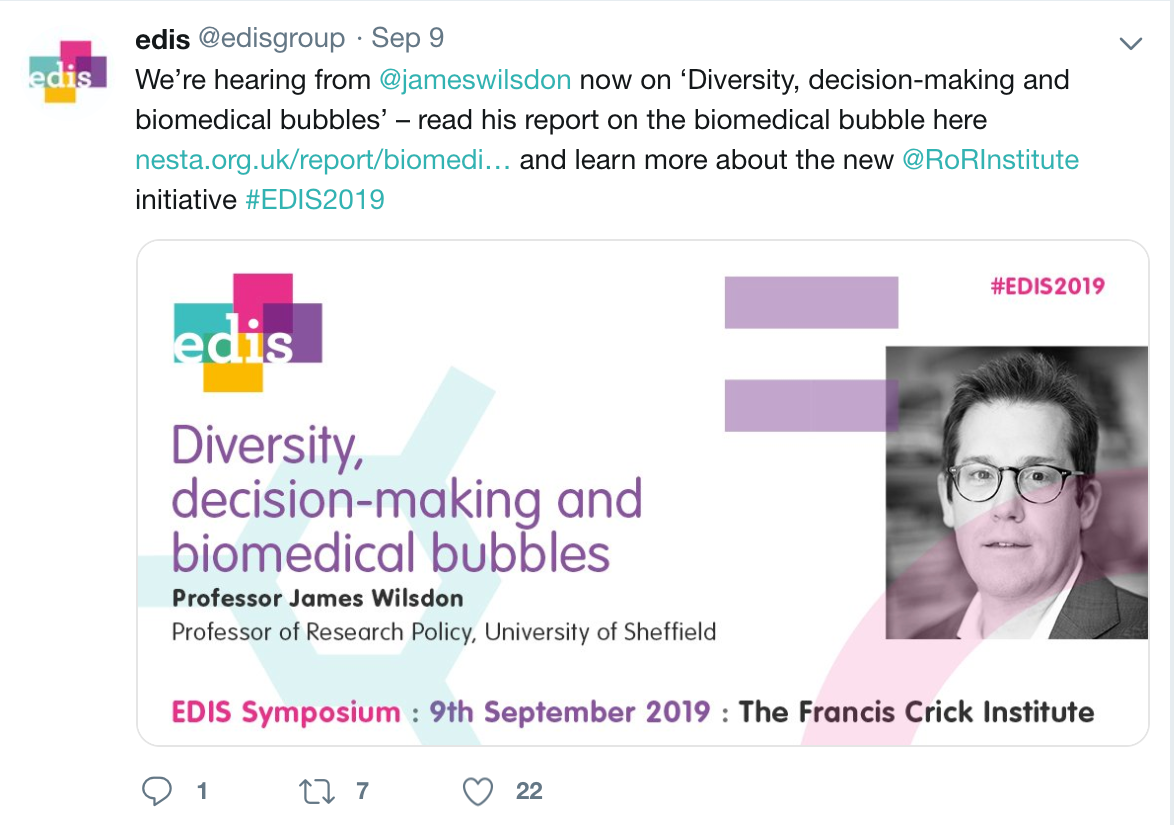Screen dimensions: 1174x825
Task: Click the 'Diversity, decision-making and biomedical bubbles' heading
Action: pos(406,499)
